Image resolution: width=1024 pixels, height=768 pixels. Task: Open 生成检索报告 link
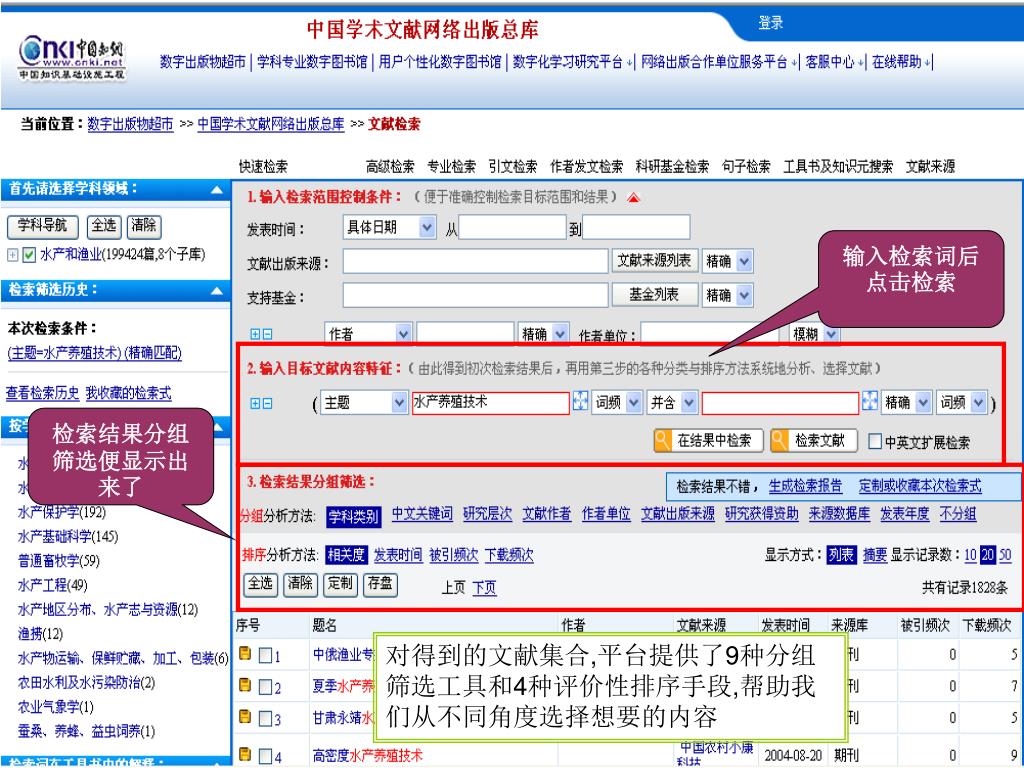805,486
